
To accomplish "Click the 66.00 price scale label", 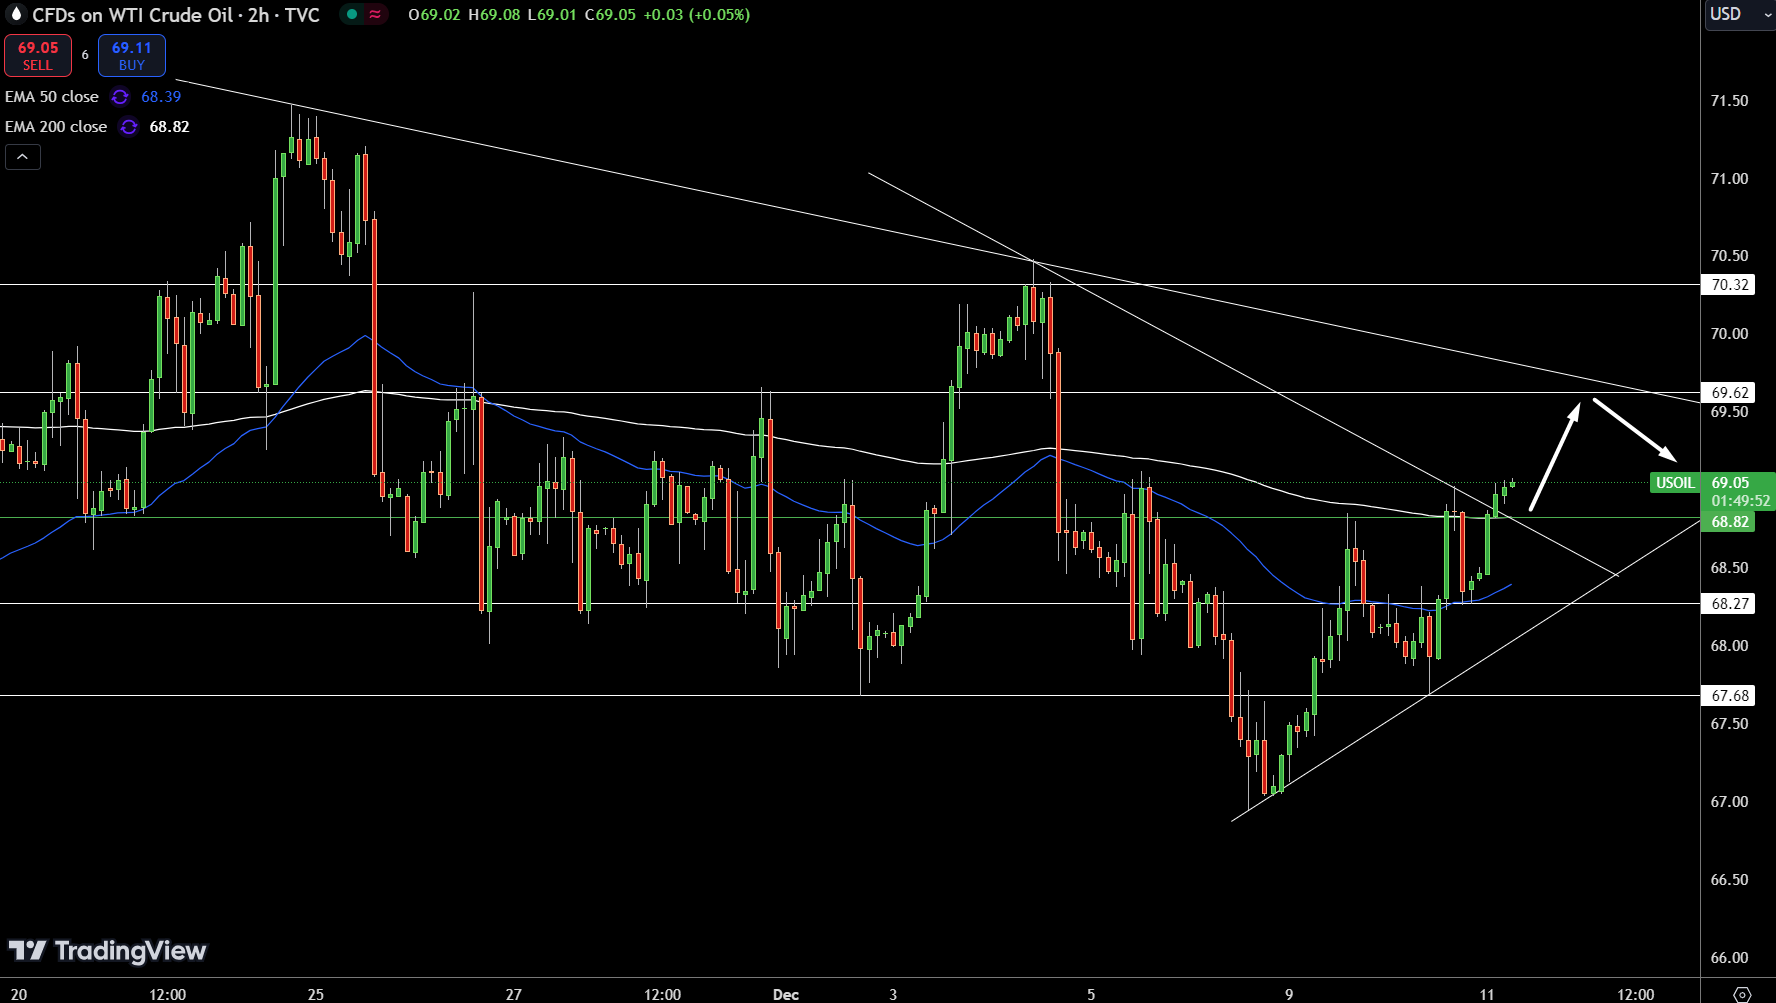I will point(1729,958).
